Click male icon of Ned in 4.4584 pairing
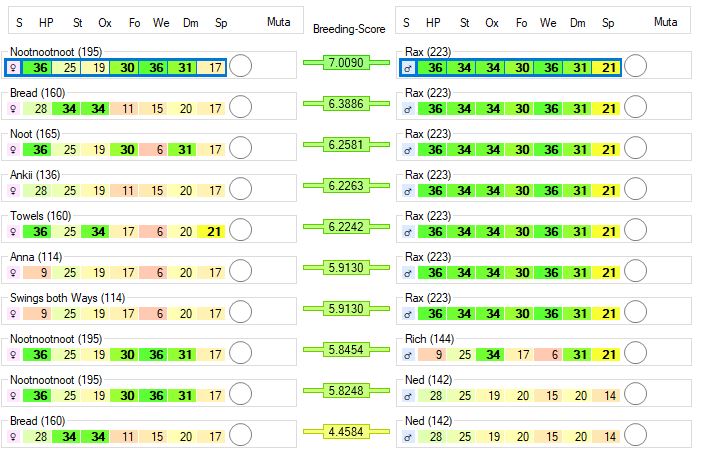The width and height of the screenshot is (706, 460). pos(408,437)
